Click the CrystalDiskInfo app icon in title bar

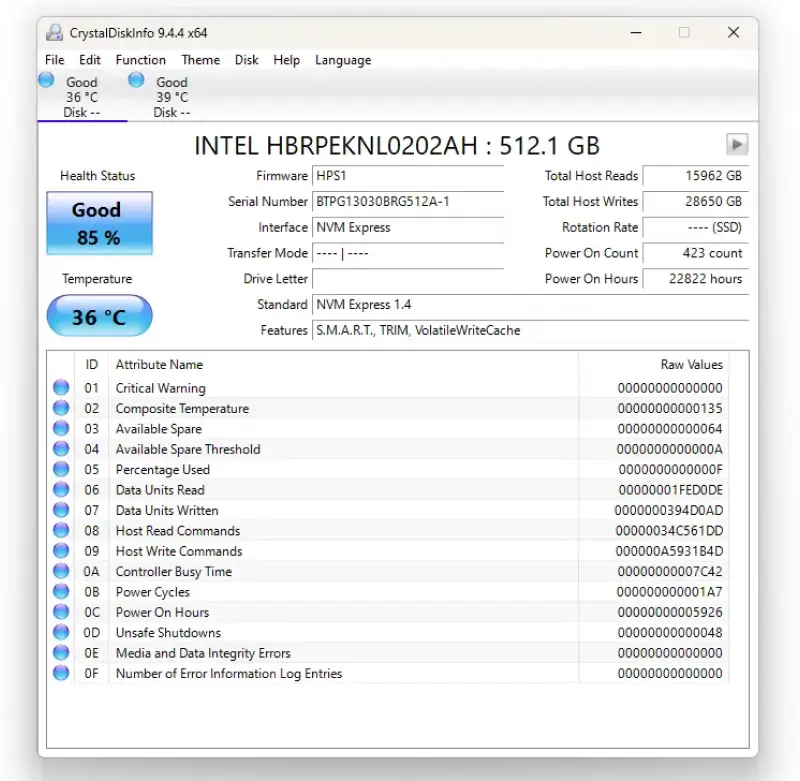coord(54,33)
